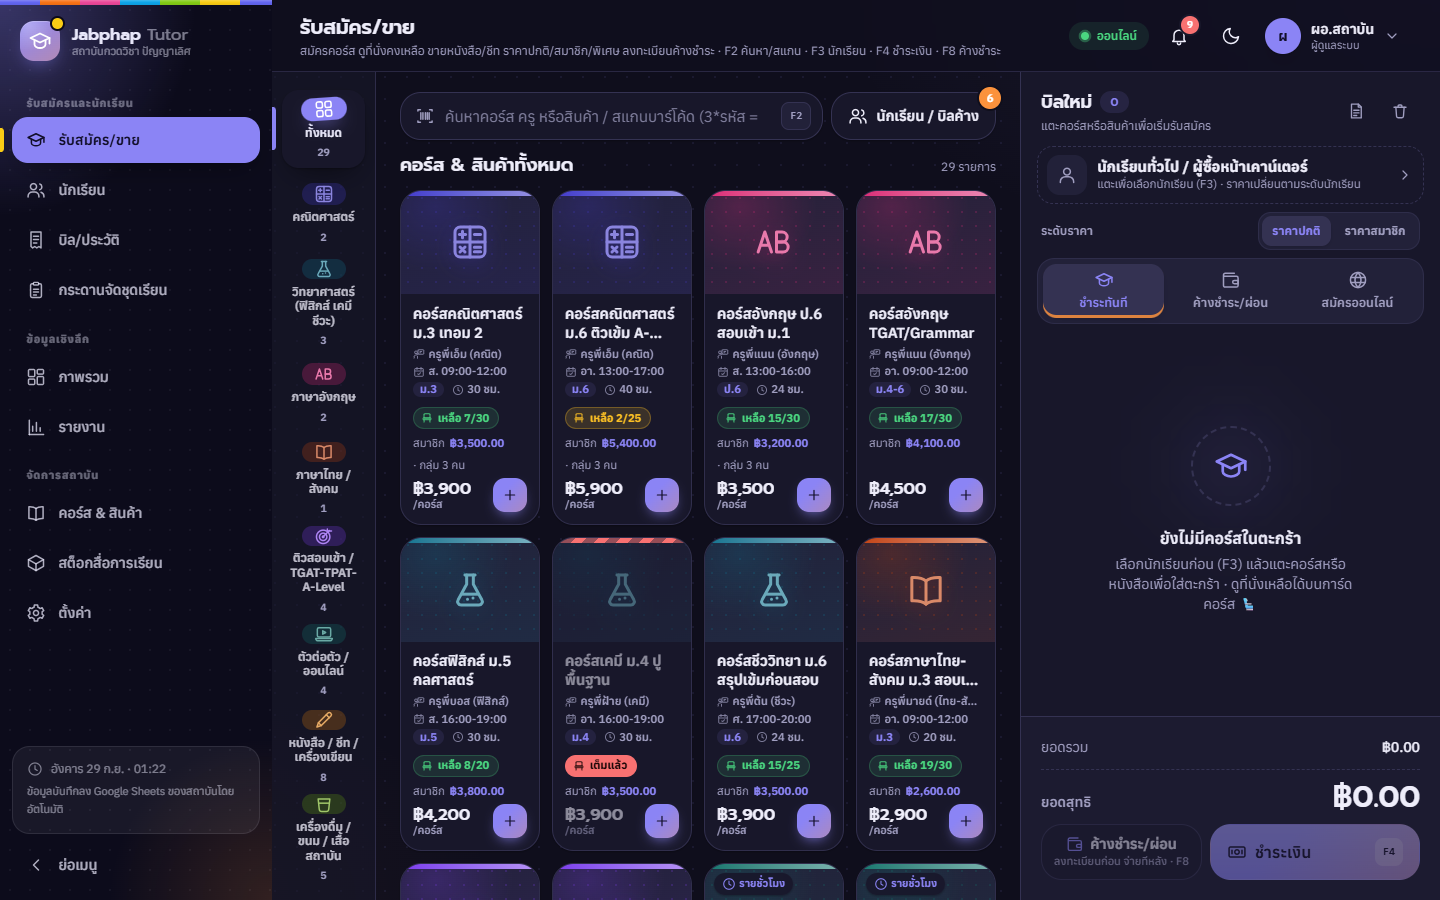The height and width of the screenshot is (900, 1440).
Task: Open กระดานจัดชุดเรียน sidebar menu
Action: click(136, 290)
